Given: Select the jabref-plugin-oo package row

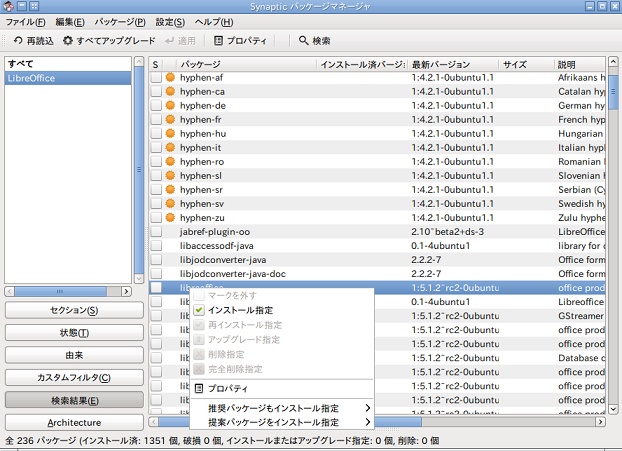Looking at the screenshot, I should coord(377,232).
